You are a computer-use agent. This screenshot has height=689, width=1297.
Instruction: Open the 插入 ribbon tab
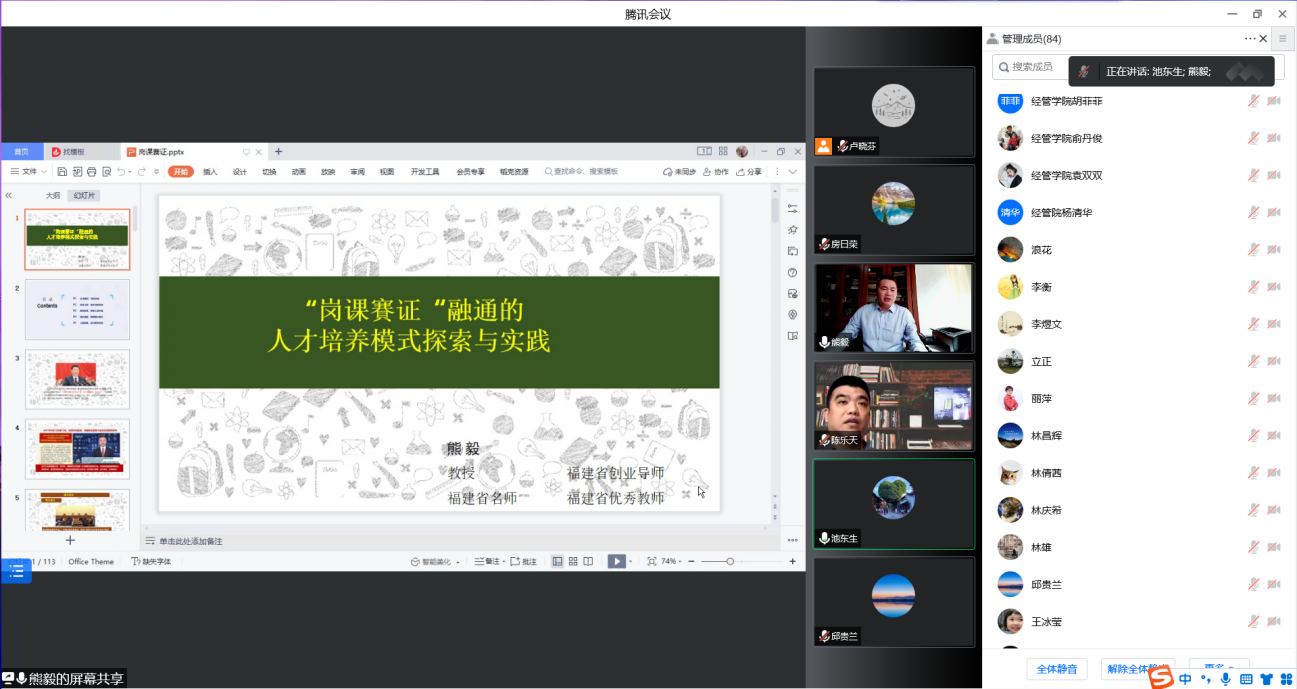point(210,172)
